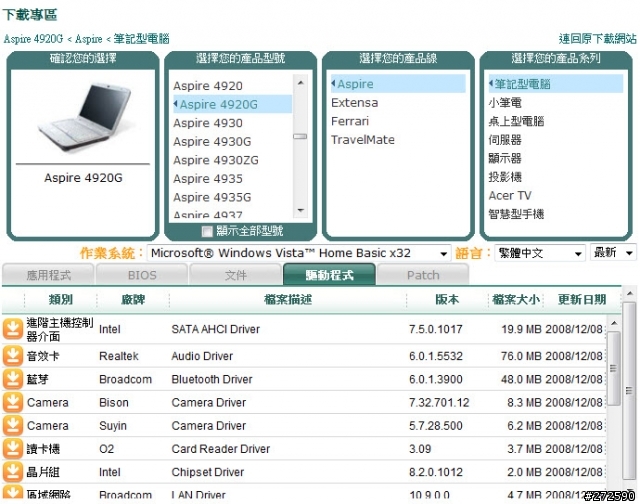Screen dimensions: 640x504
Task: Click the Aspire 4920G laptop thumbnail
Action: point(84,116)
